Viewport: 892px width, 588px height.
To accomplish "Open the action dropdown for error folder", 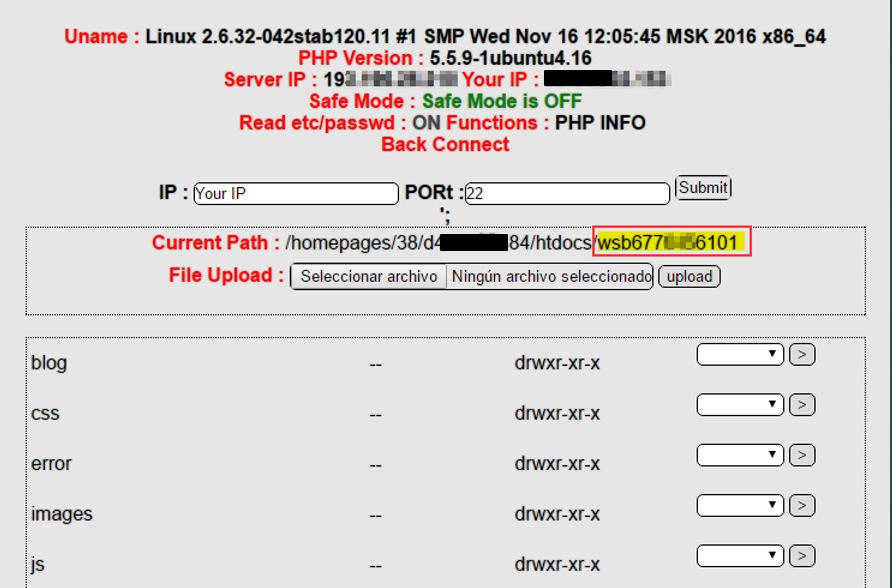I will (740, 455).
